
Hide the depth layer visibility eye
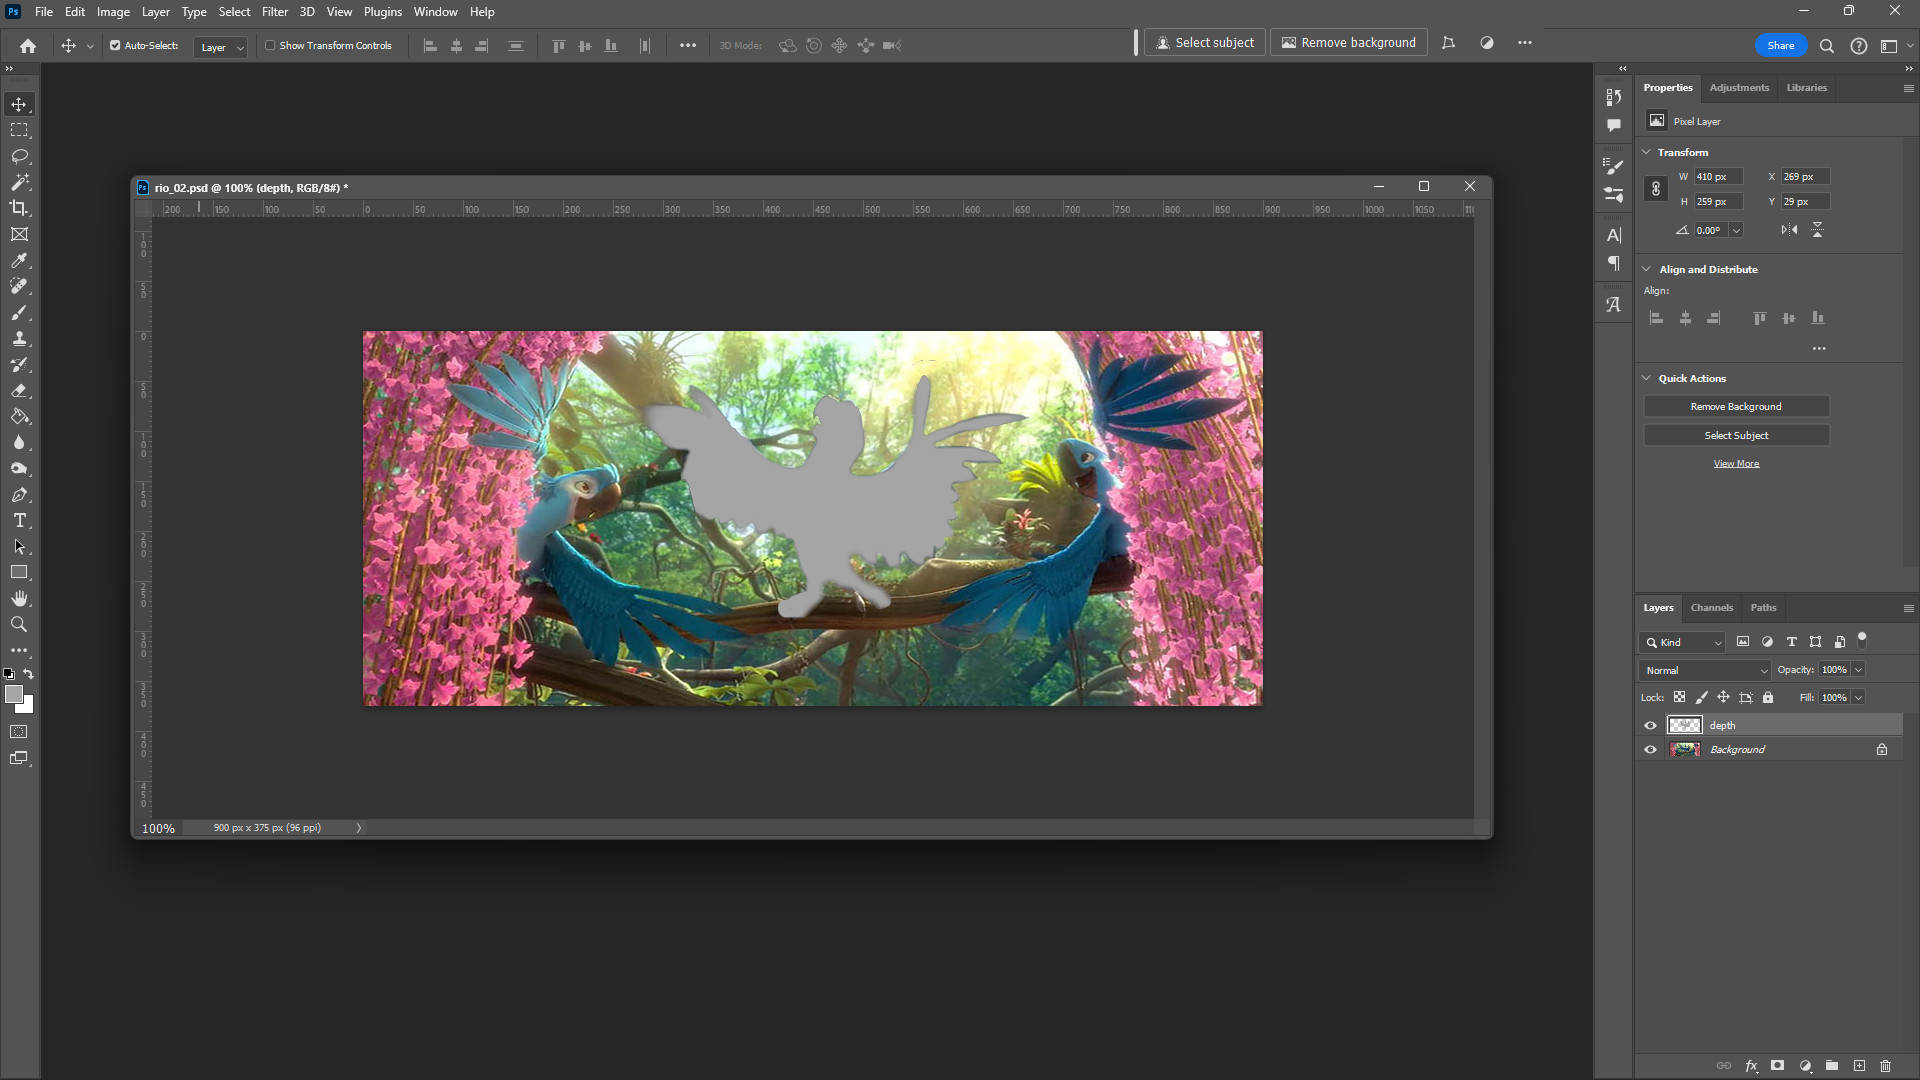[x=1650, y=726]
